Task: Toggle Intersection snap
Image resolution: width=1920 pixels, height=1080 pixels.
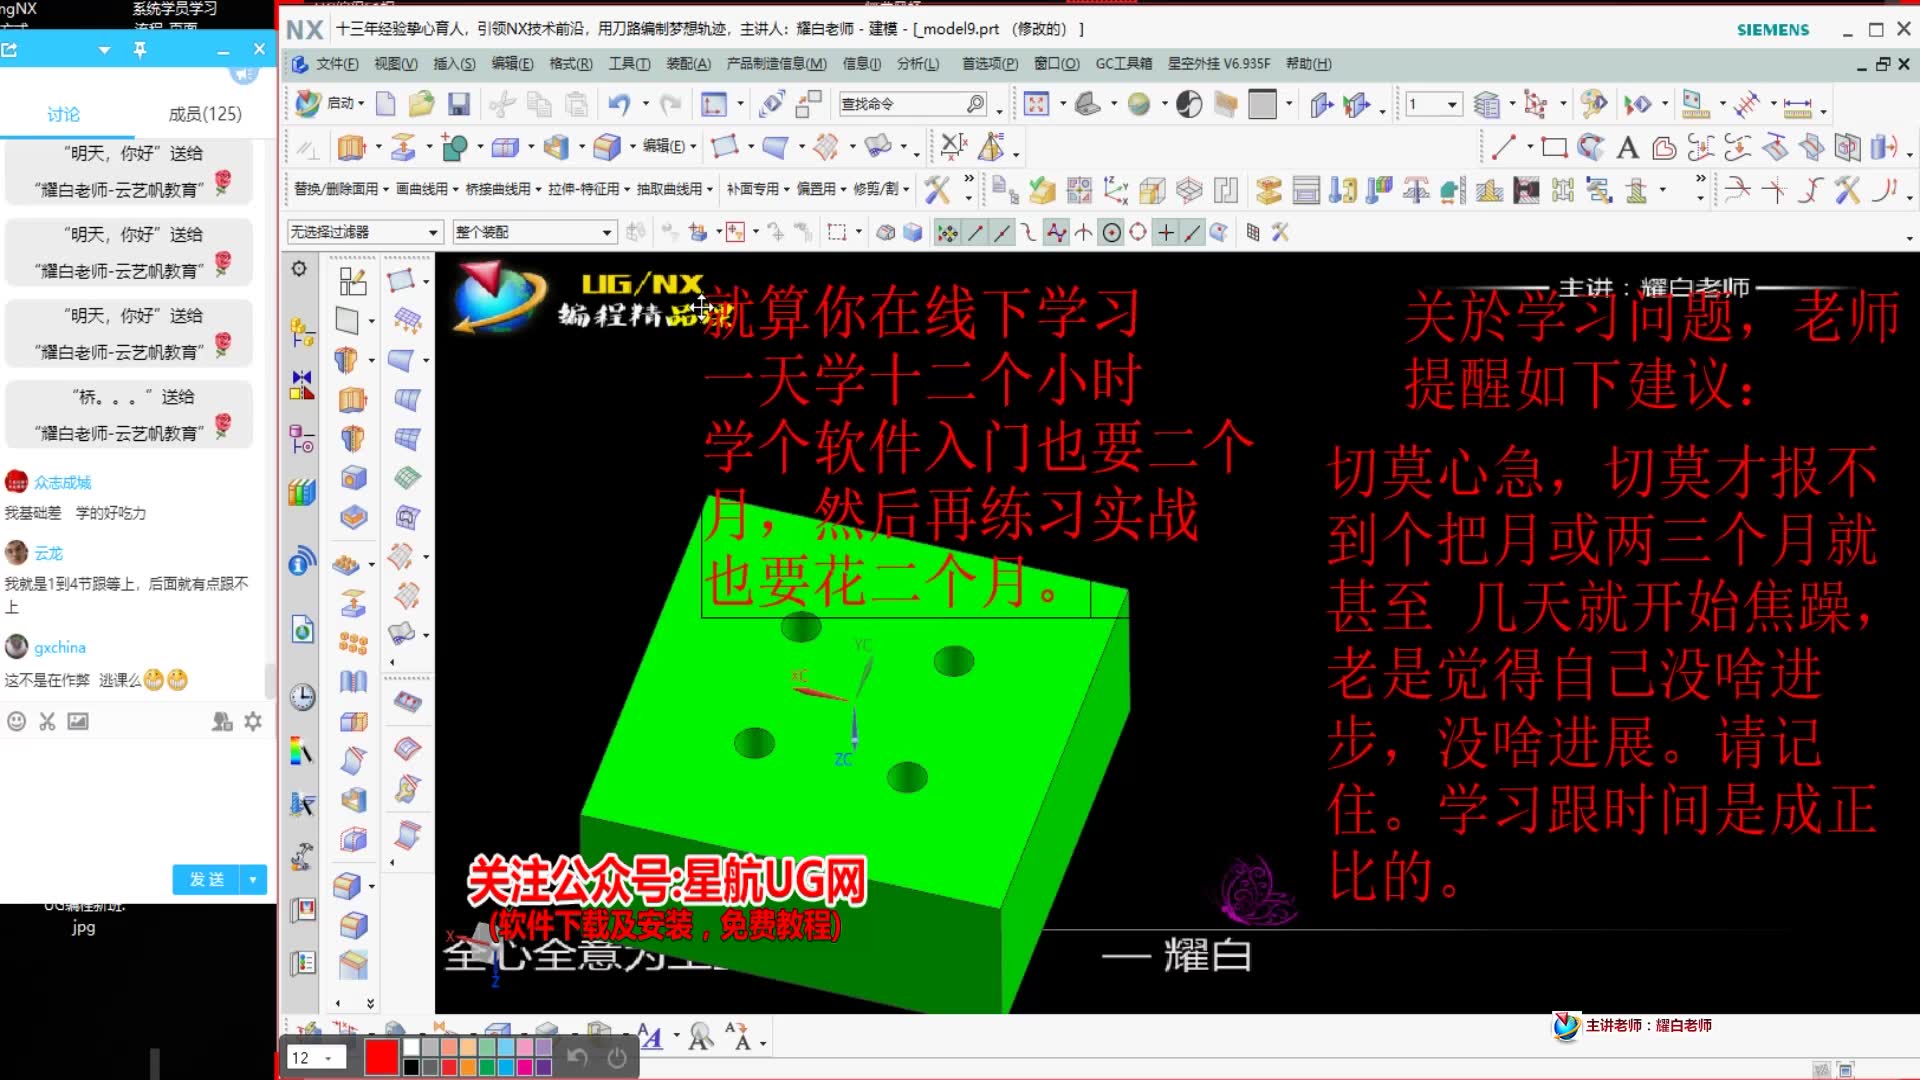Action: [x=1083, y=233]
